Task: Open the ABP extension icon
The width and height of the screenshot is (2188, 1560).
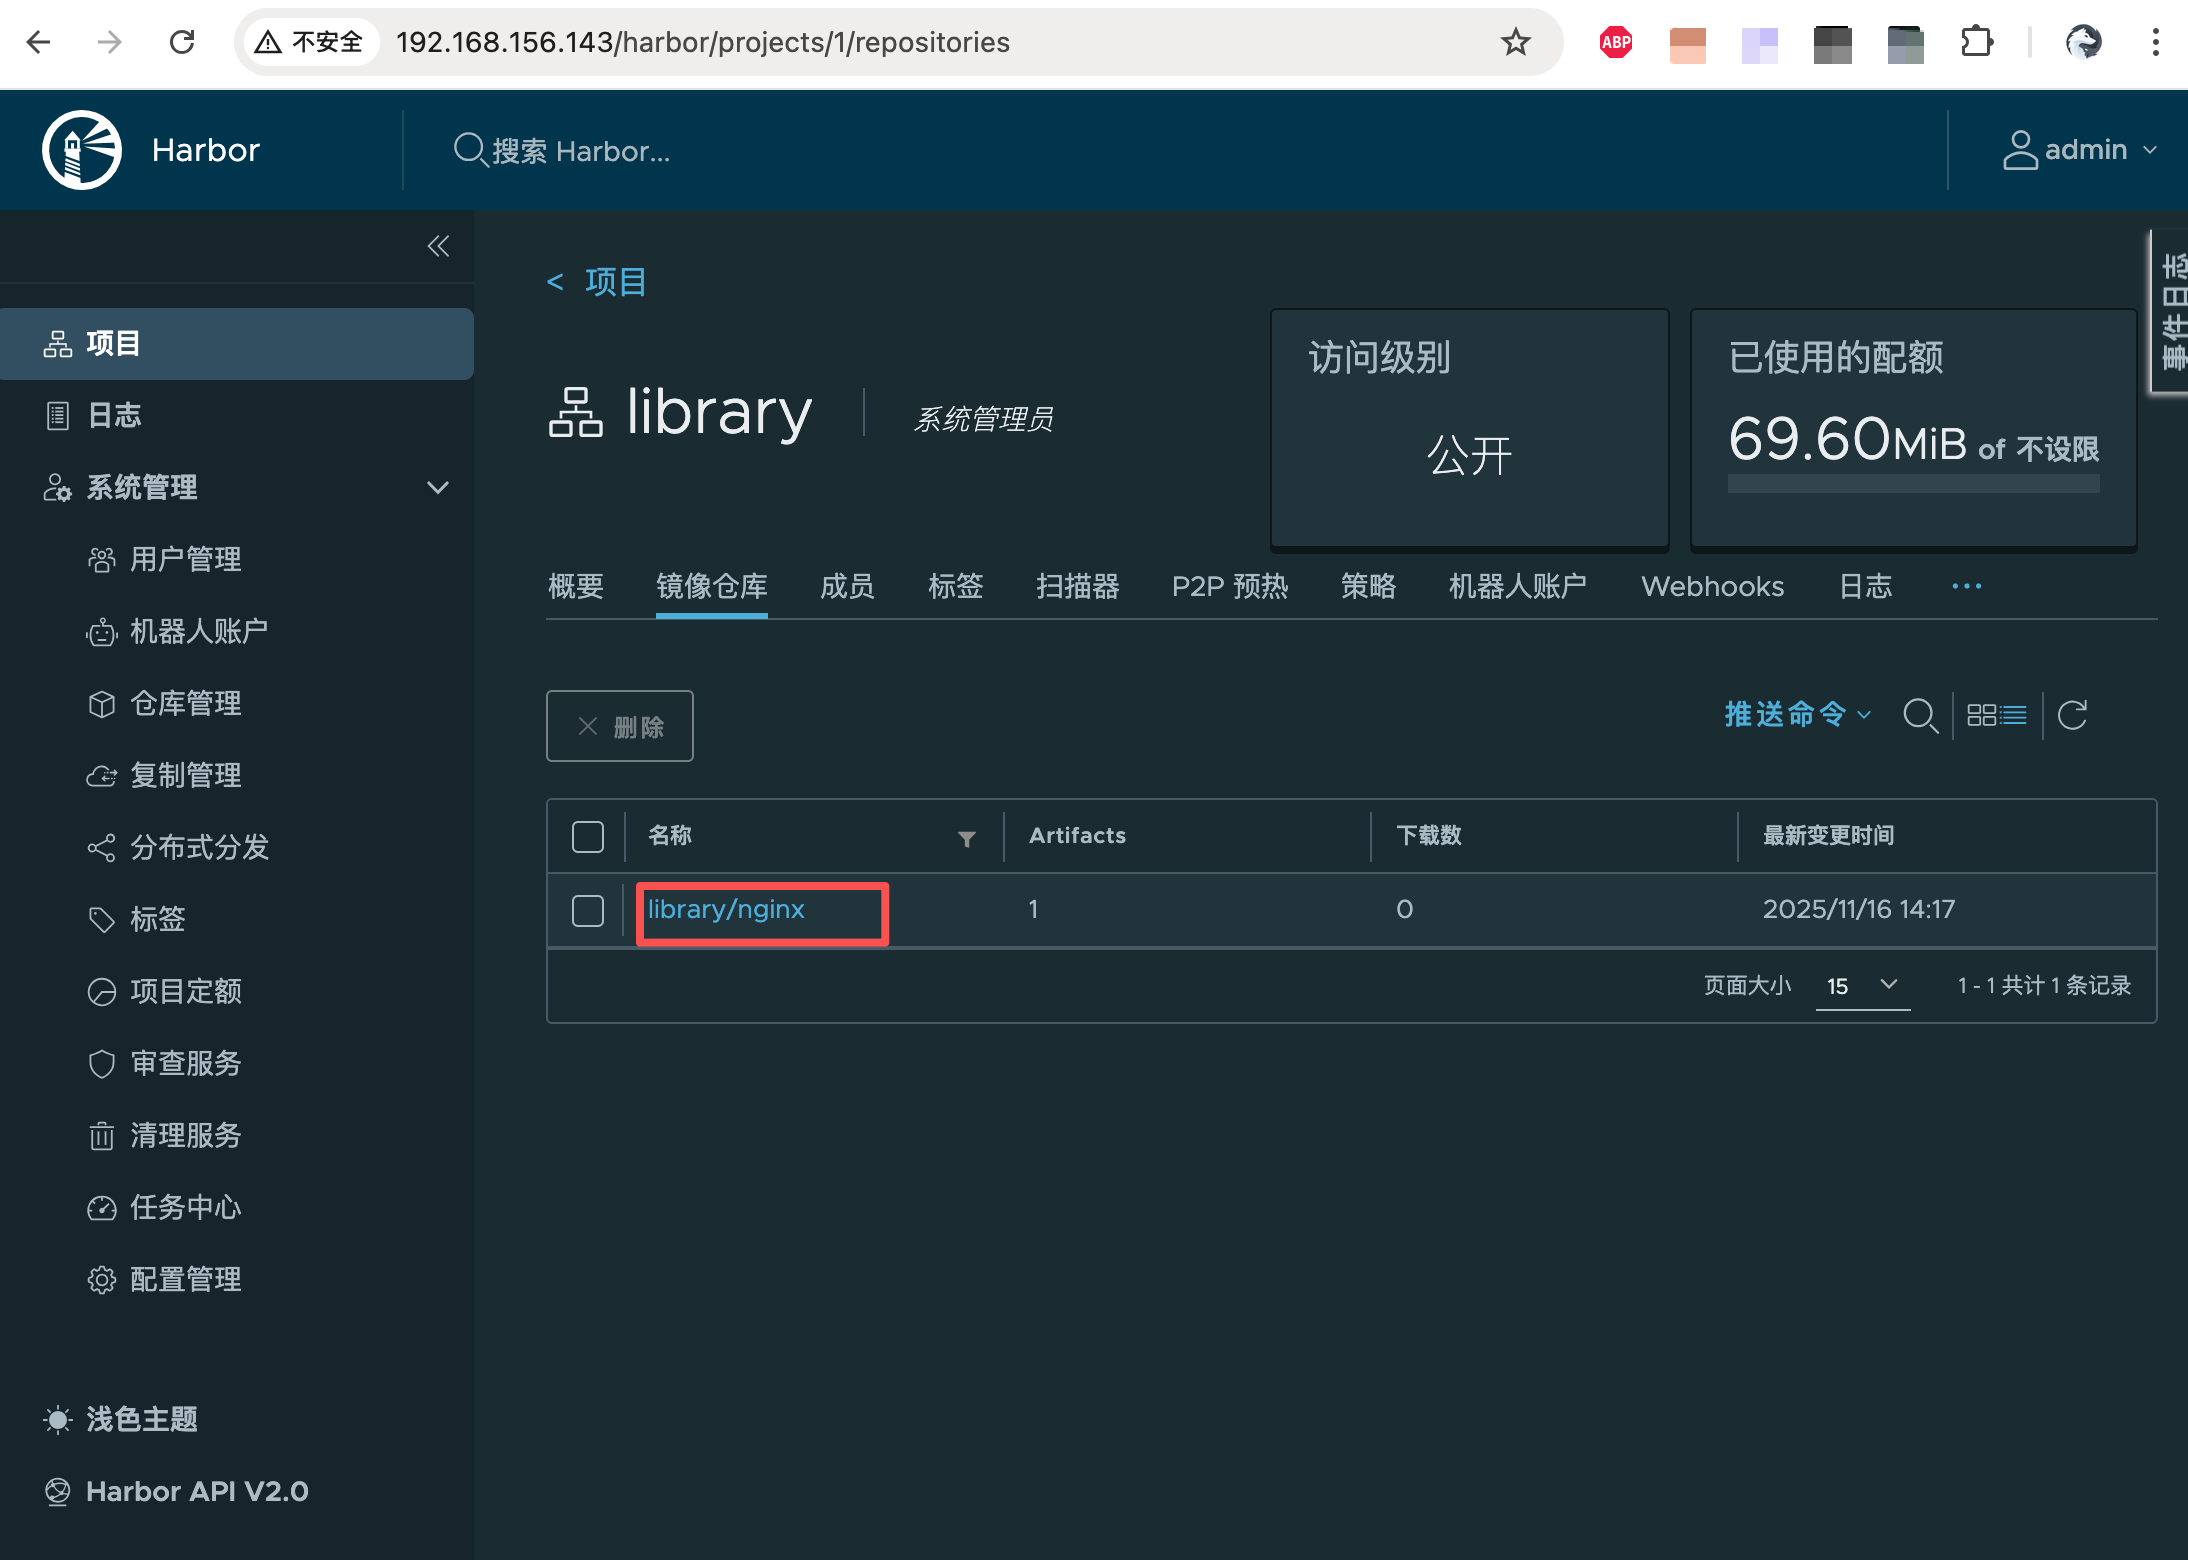Action: coord(1616,42)
